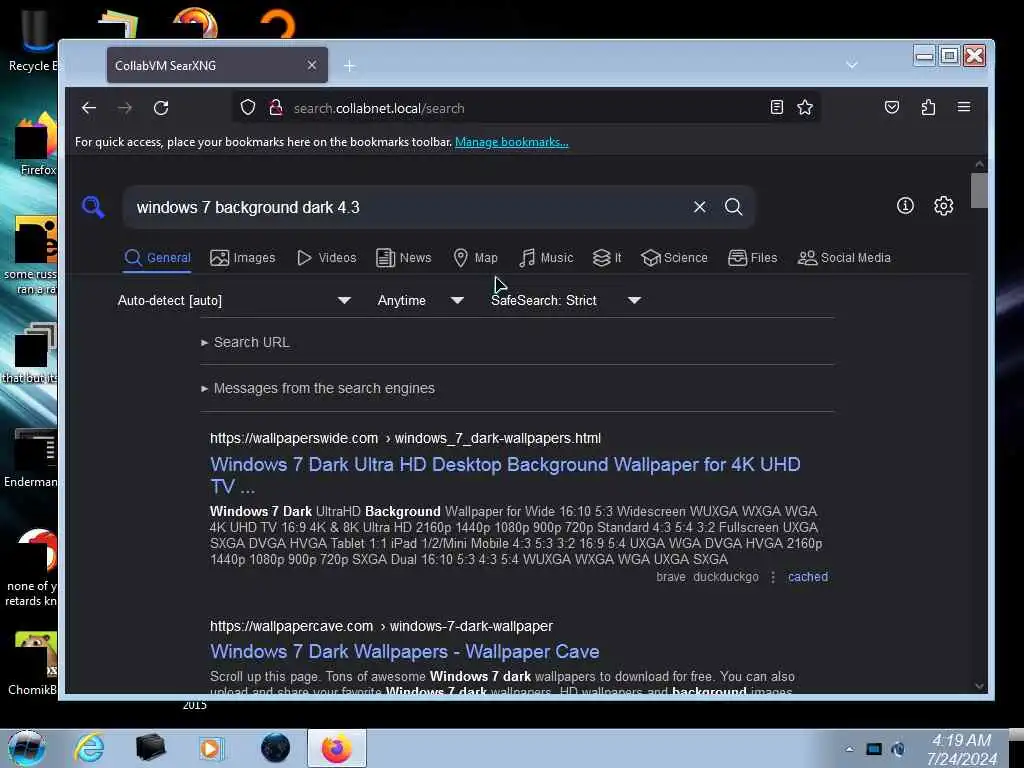This screenshot has height=768, width=1024.
Task: Launch Internet Explorer from the taskbar
Action: point(89,748)
